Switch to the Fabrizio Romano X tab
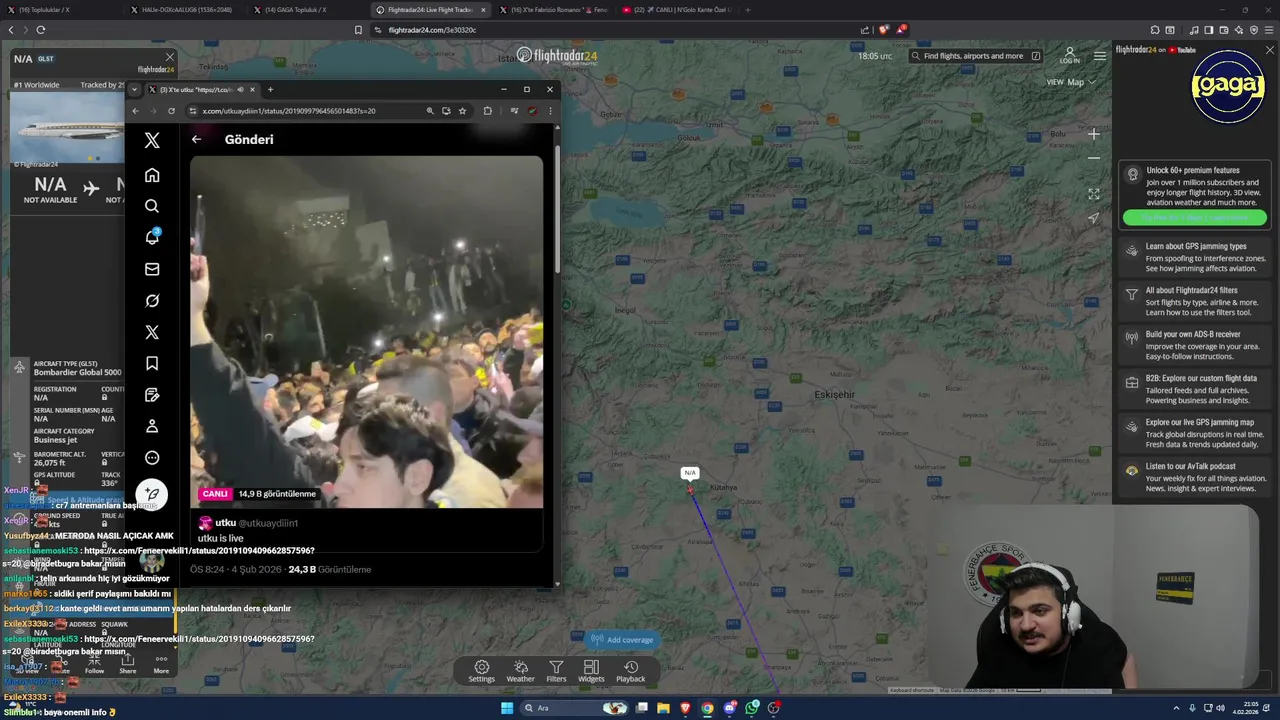Image resolution: width=1280 pixels, height=720 pixels. pos(552,10)
